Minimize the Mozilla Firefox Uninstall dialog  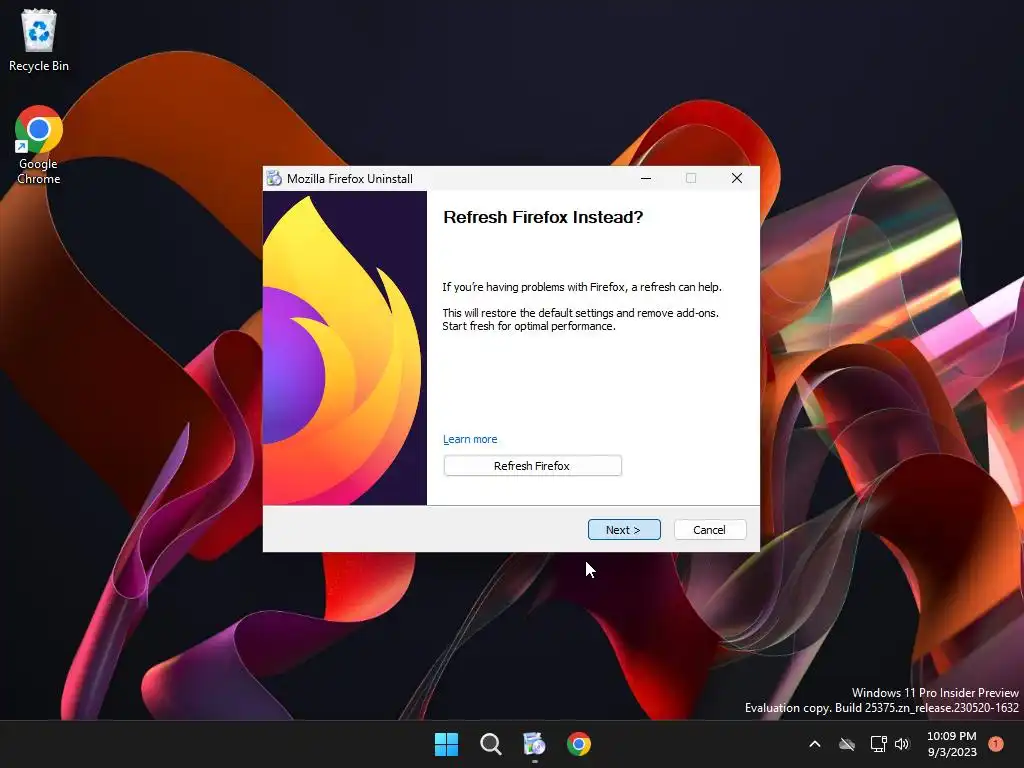coord(646,178)
